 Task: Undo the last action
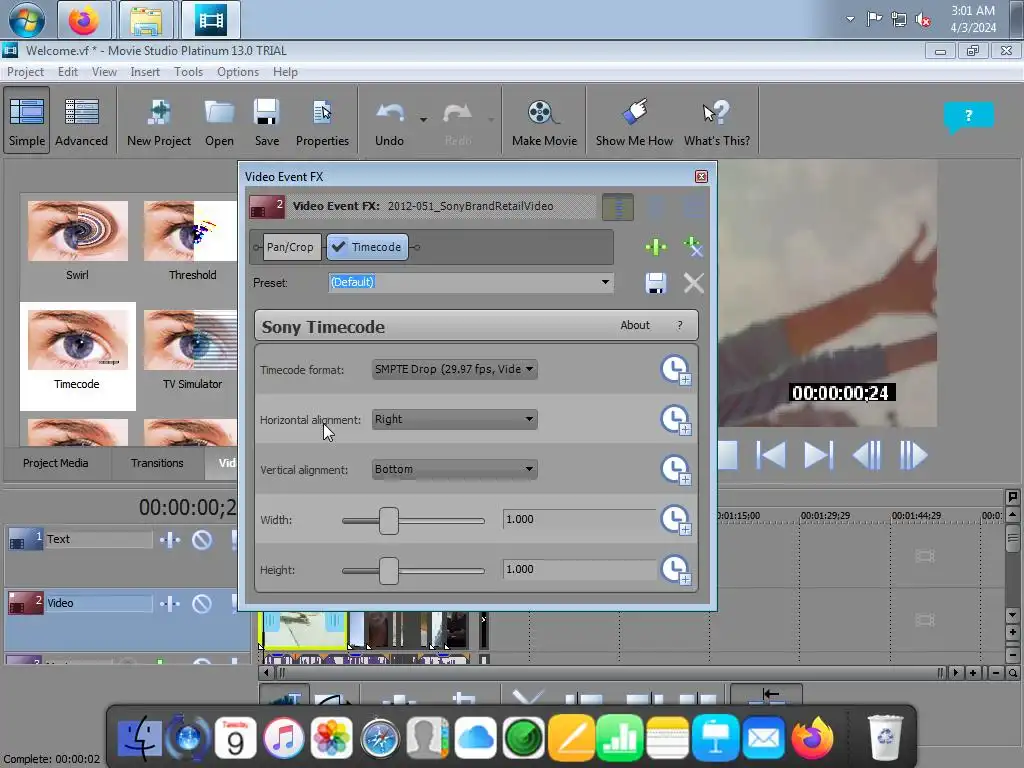[389, 121]
